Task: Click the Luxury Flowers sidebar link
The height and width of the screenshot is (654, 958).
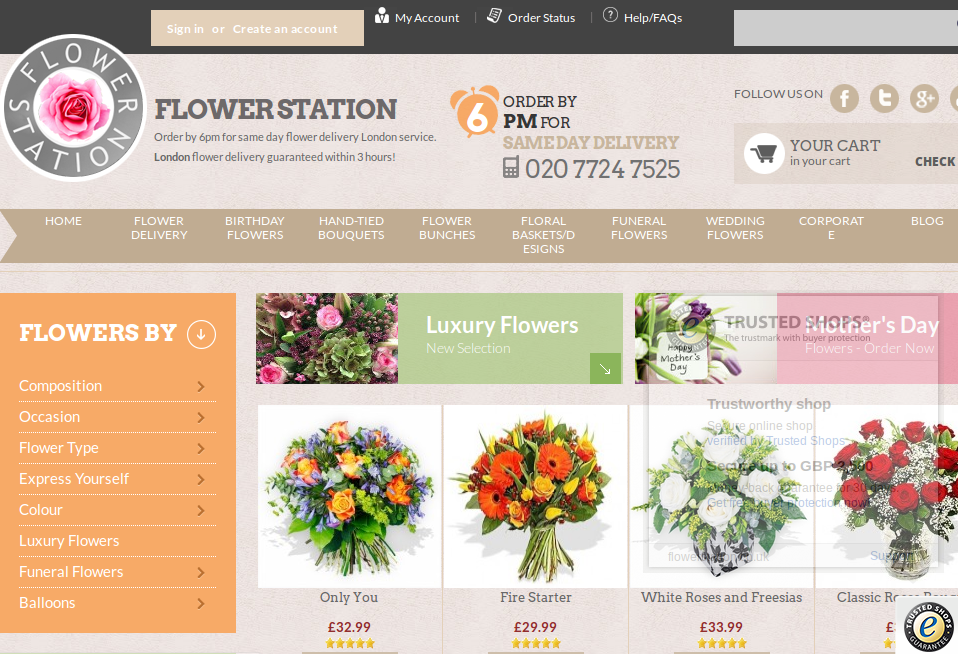Action: click(x=69, y=541)
